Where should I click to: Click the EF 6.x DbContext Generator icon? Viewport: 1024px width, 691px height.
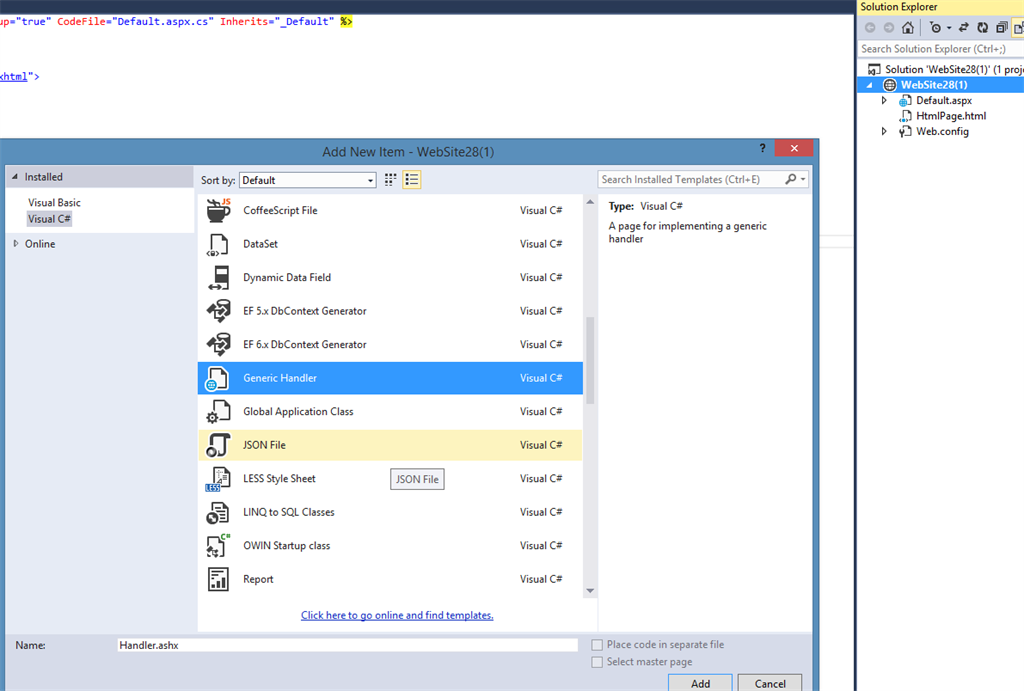(218, 344)
